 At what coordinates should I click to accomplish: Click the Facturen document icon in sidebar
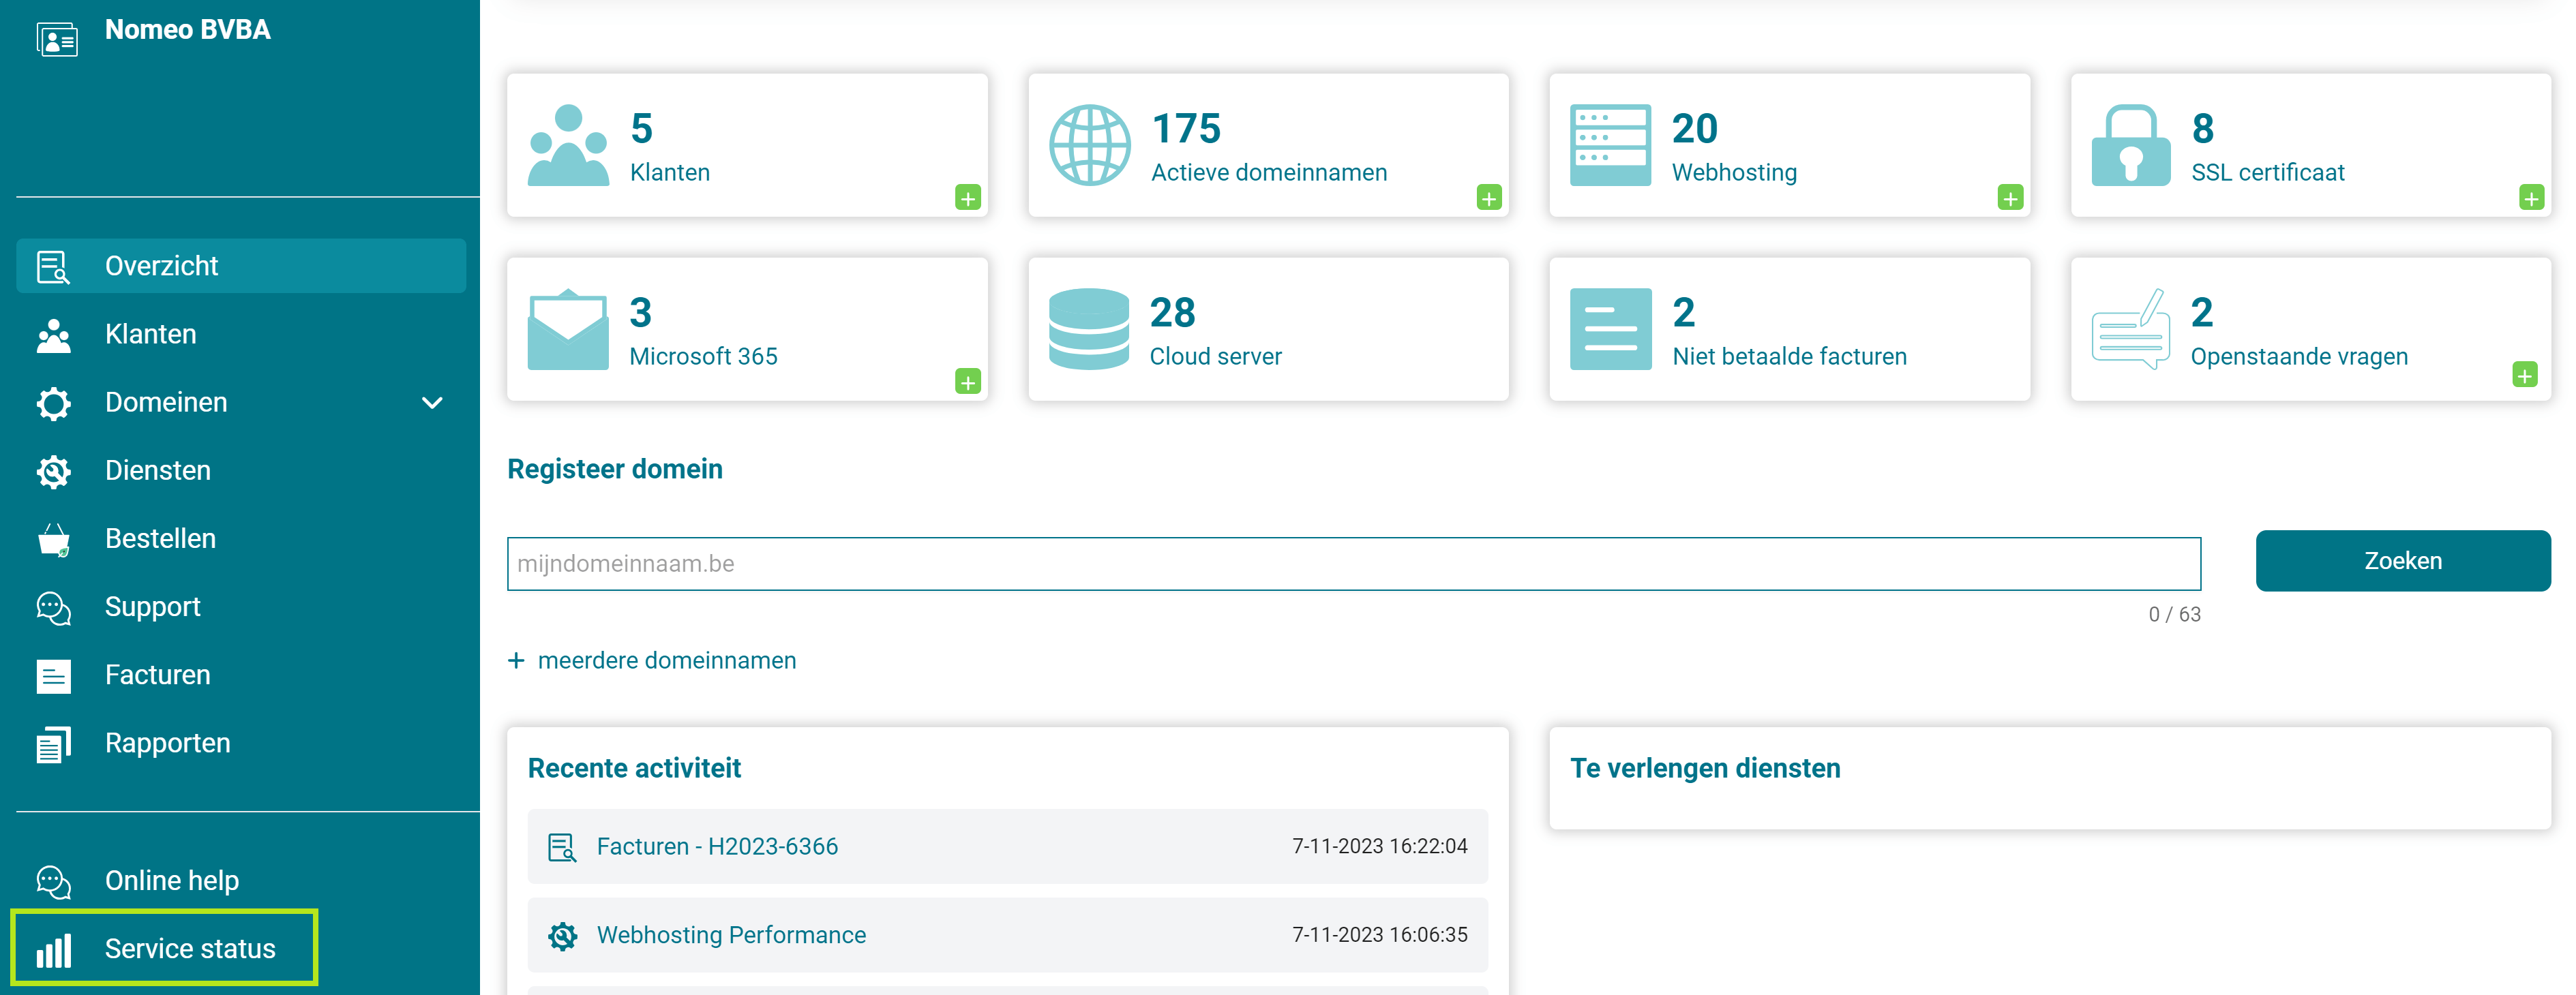(53, 676)
